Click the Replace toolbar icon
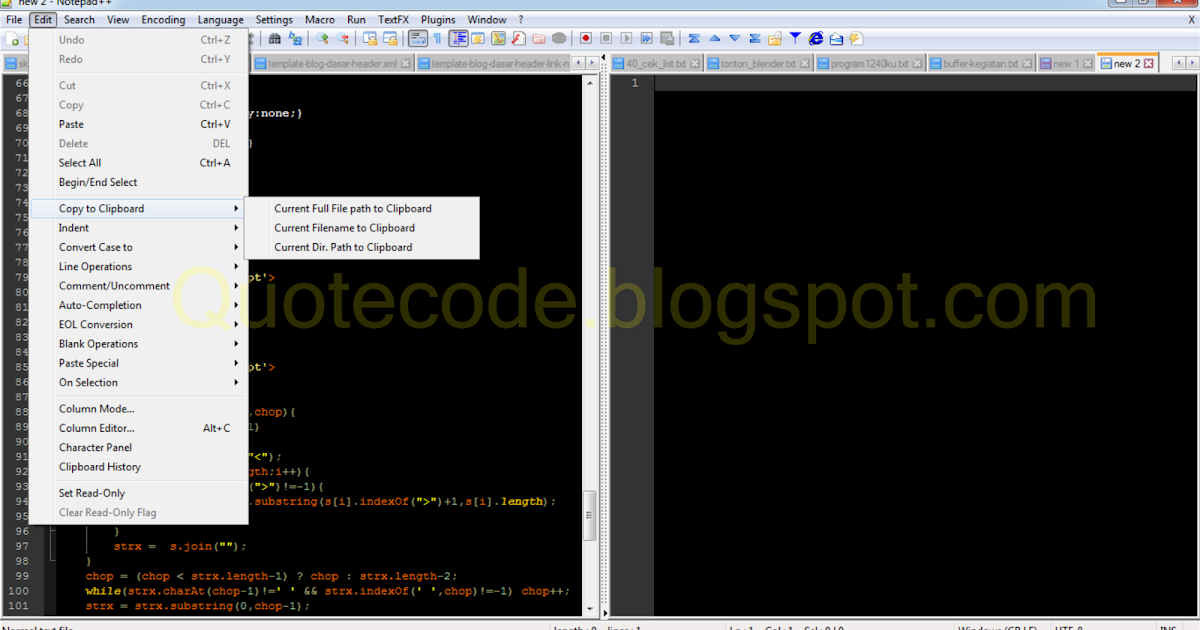This screenshot has height=630, width=1200. 295,39
